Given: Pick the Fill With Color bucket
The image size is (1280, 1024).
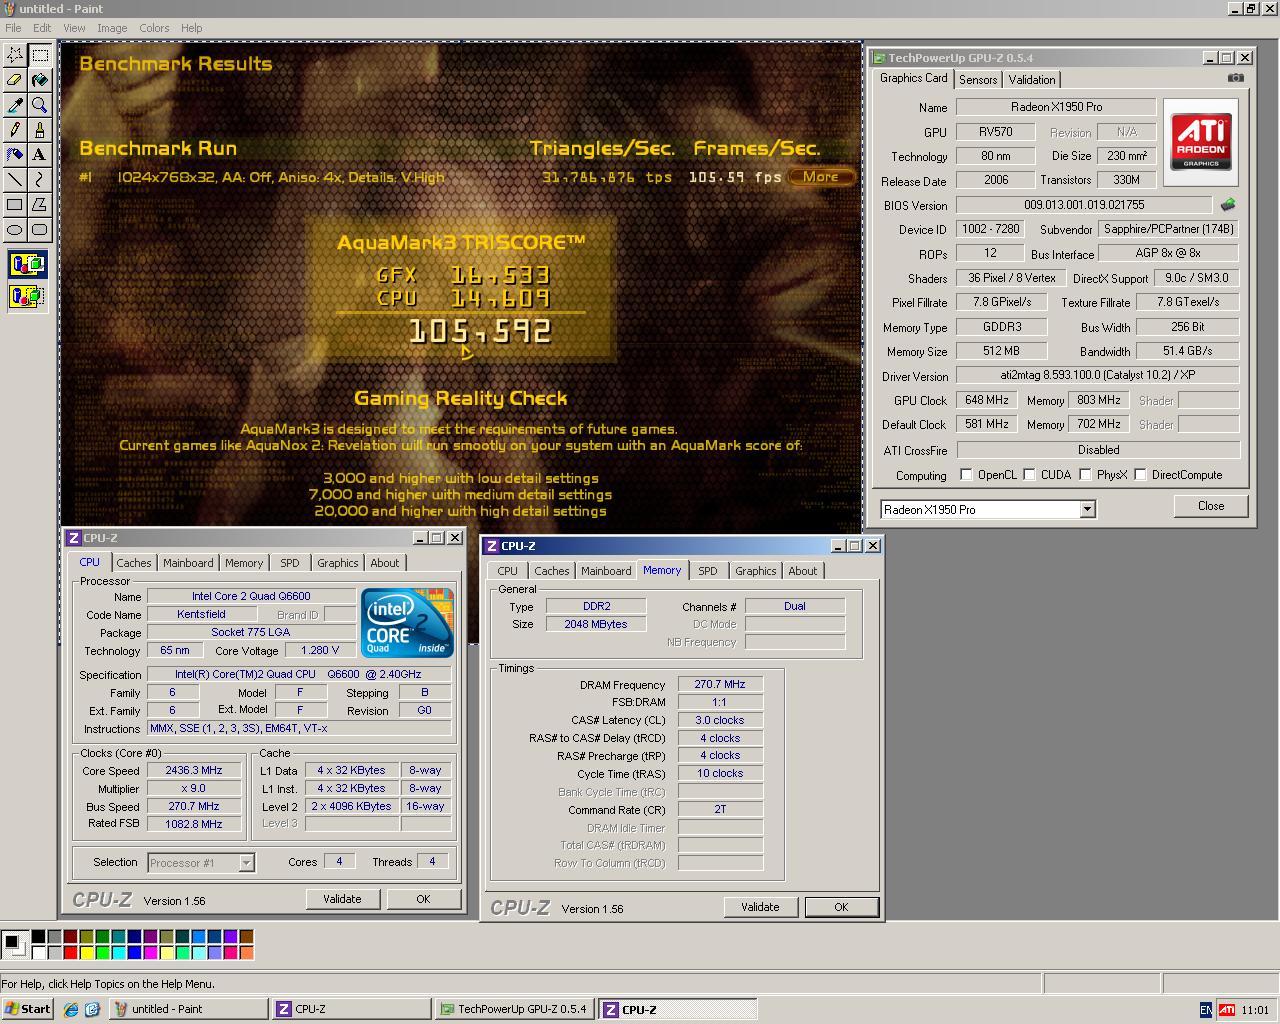Looking at the screenshot, I should (x=40, y=80).
